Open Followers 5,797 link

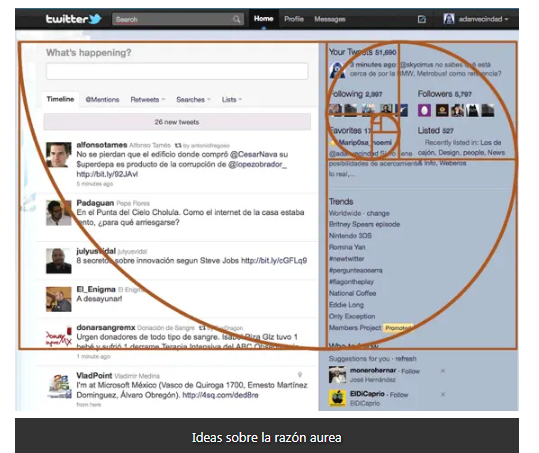coord(444,94)
